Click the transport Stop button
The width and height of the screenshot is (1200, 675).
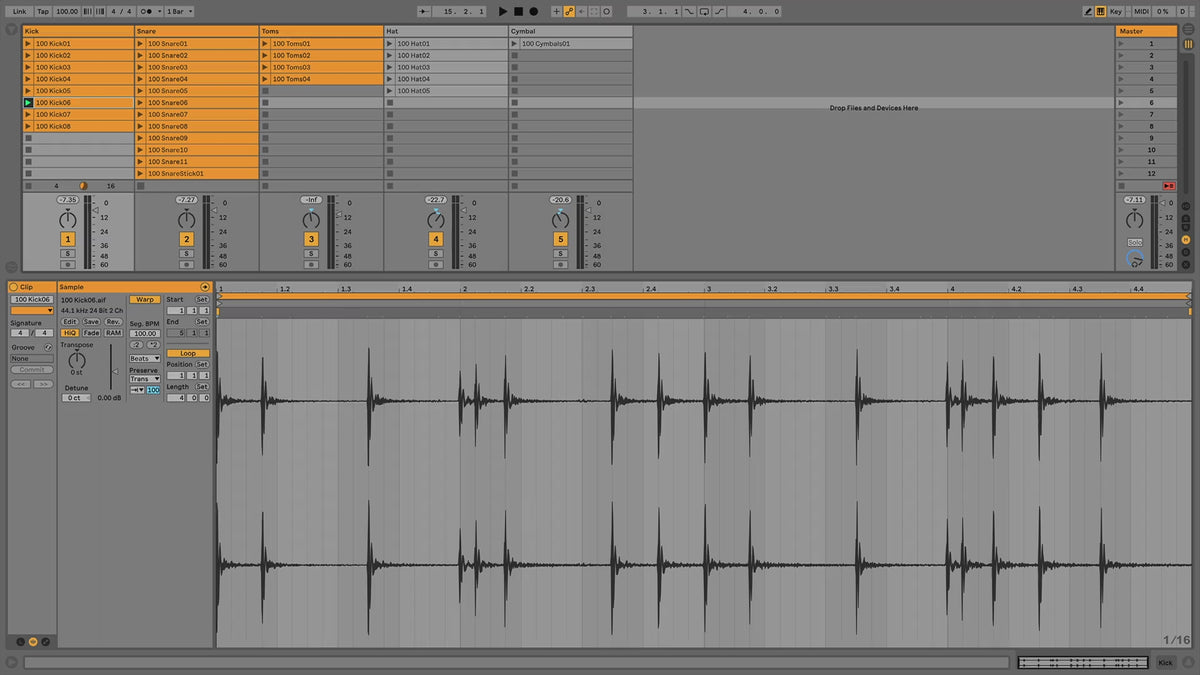(x=518, y=11)
